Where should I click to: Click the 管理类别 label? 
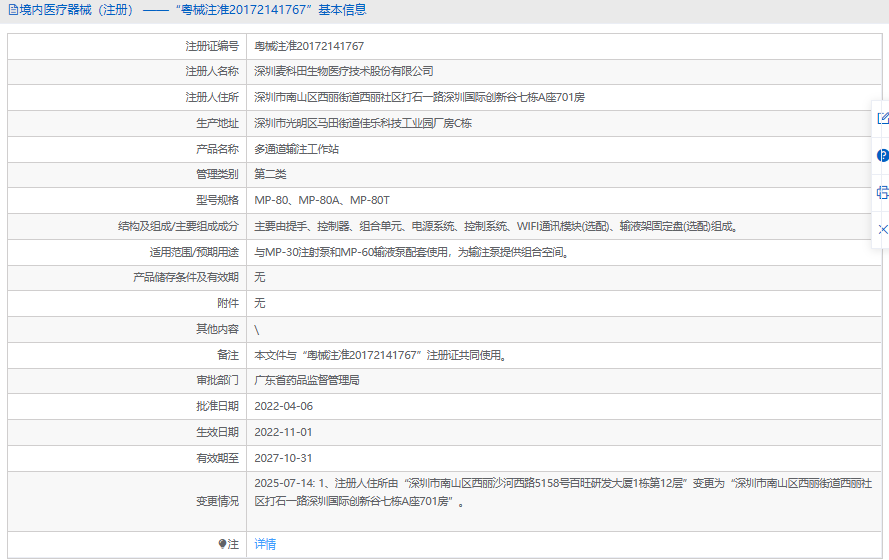(218, 174)
